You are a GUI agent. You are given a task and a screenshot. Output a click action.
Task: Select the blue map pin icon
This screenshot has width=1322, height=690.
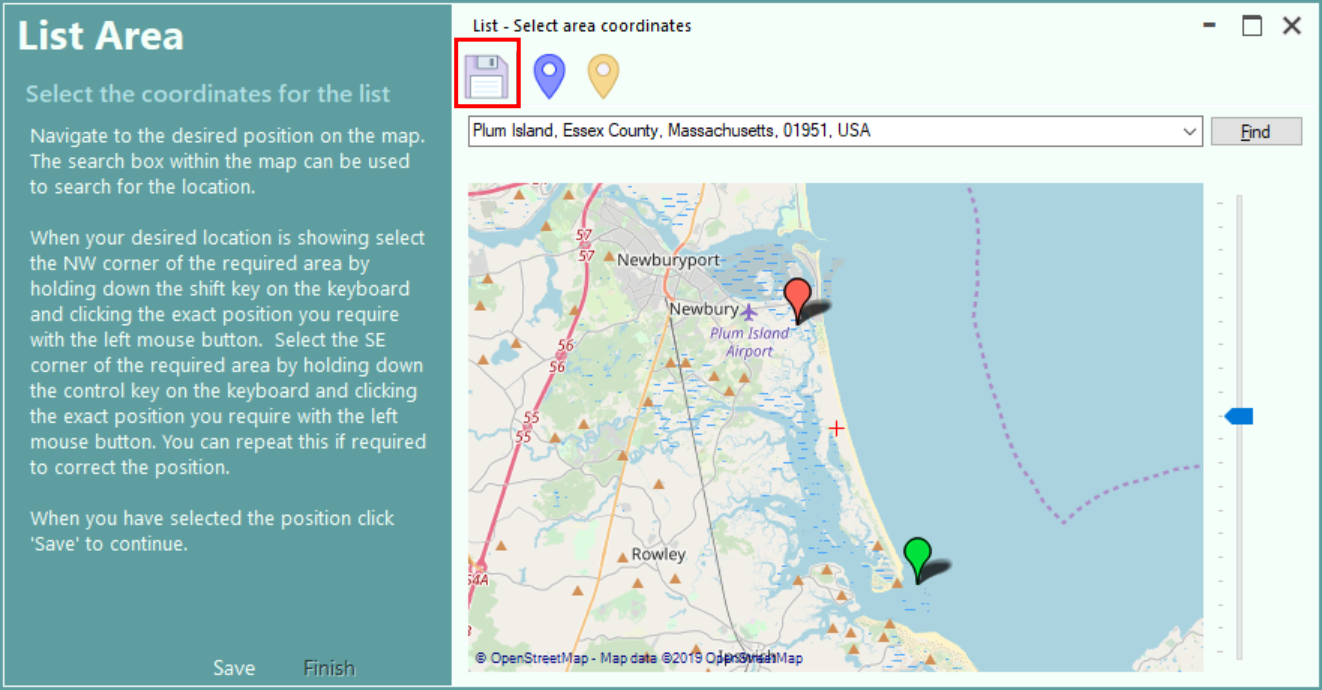[549, 76]
